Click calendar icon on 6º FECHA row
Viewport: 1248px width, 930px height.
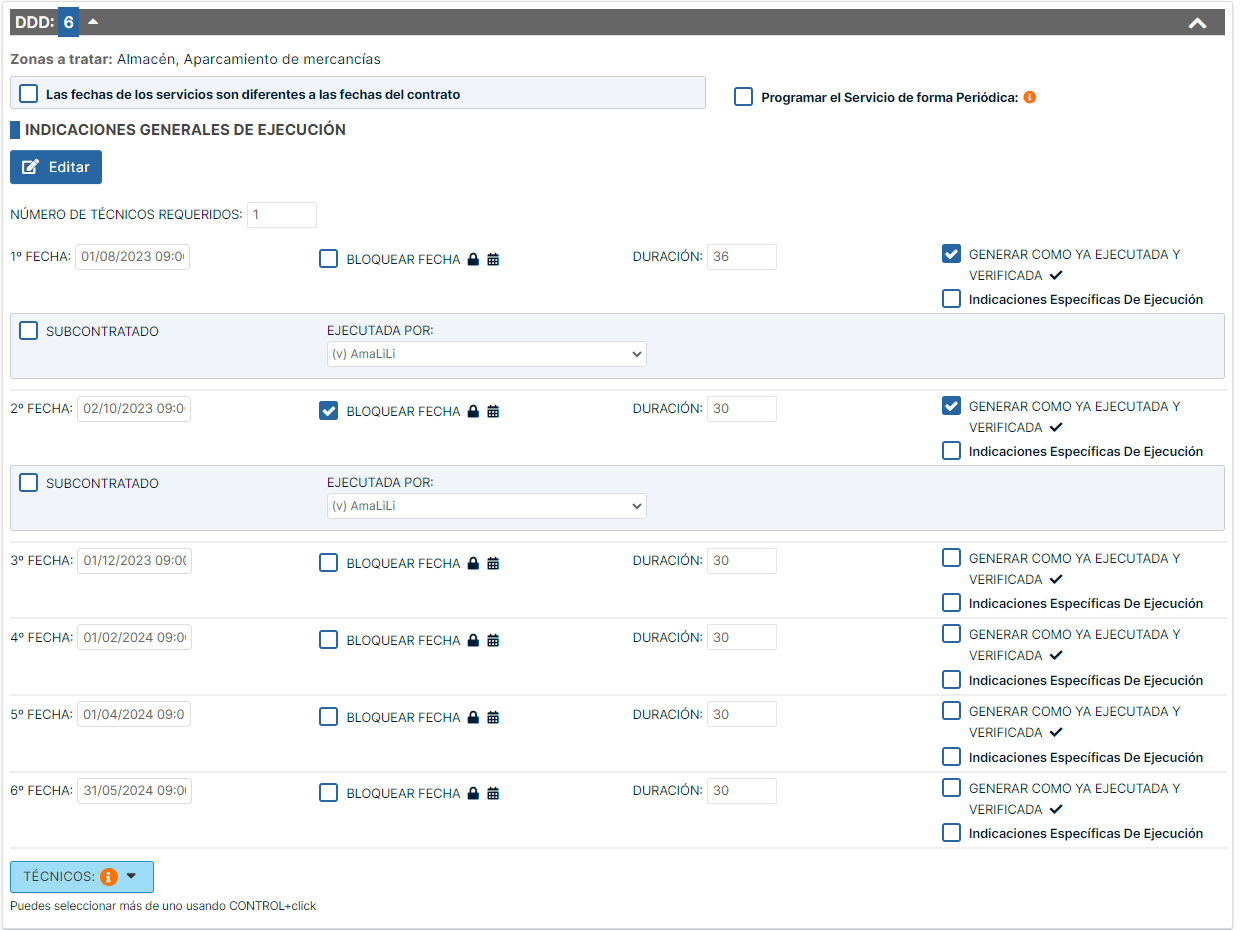tap(493, 794)
